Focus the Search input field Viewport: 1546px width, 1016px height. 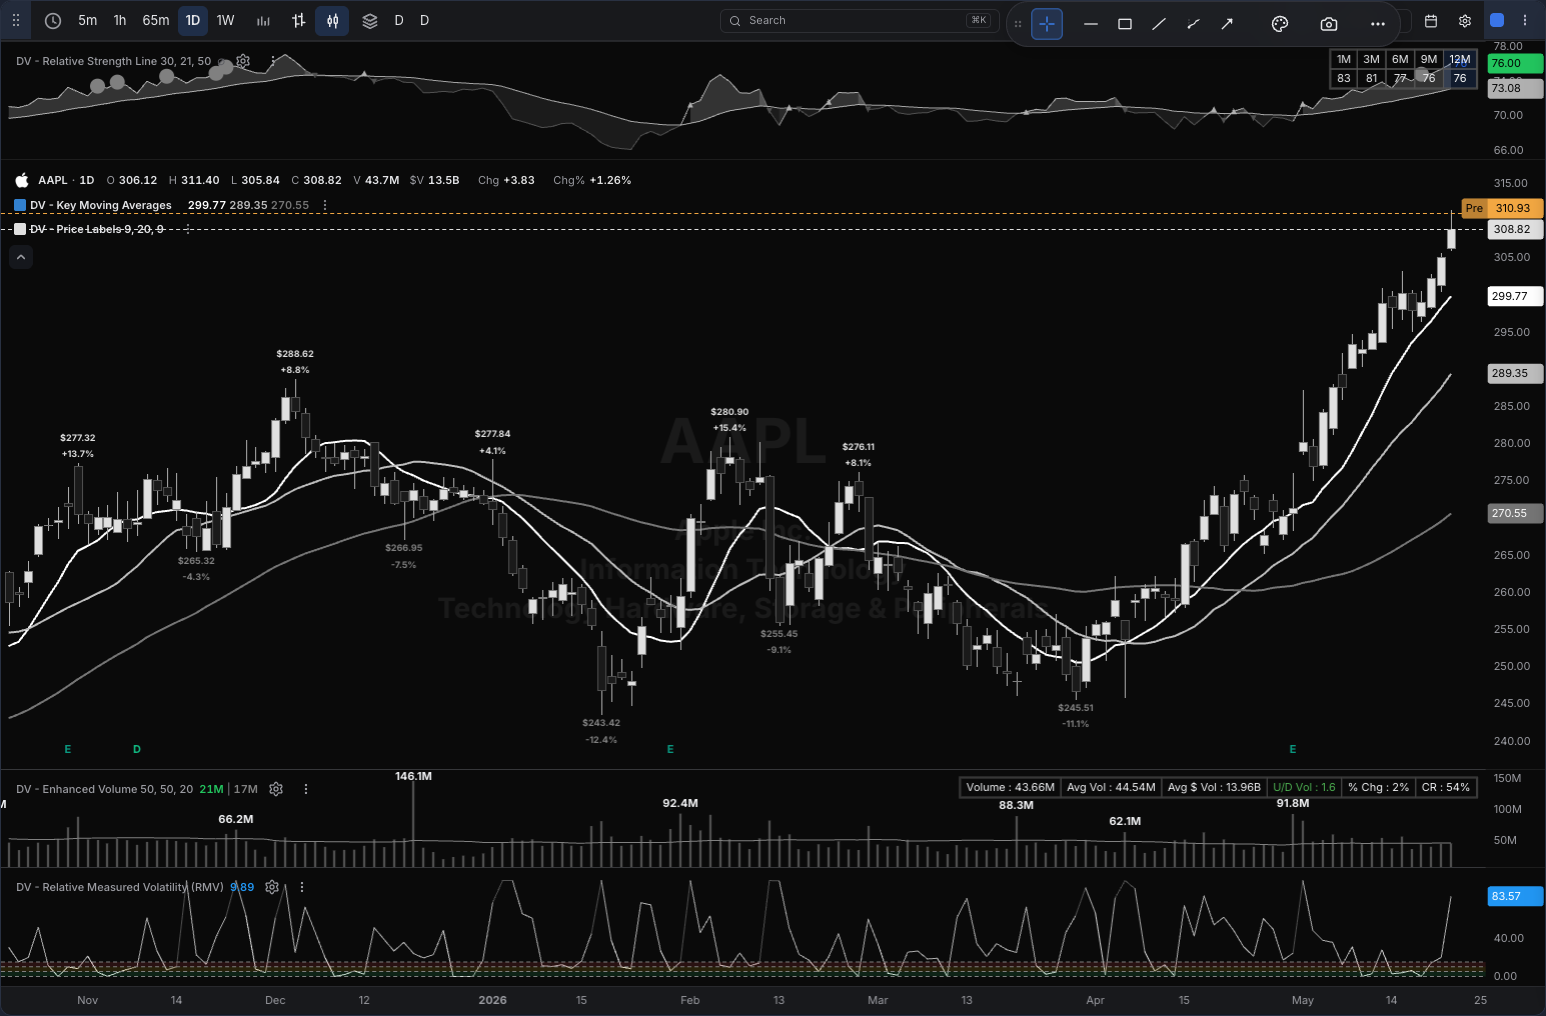pos(859,20)
